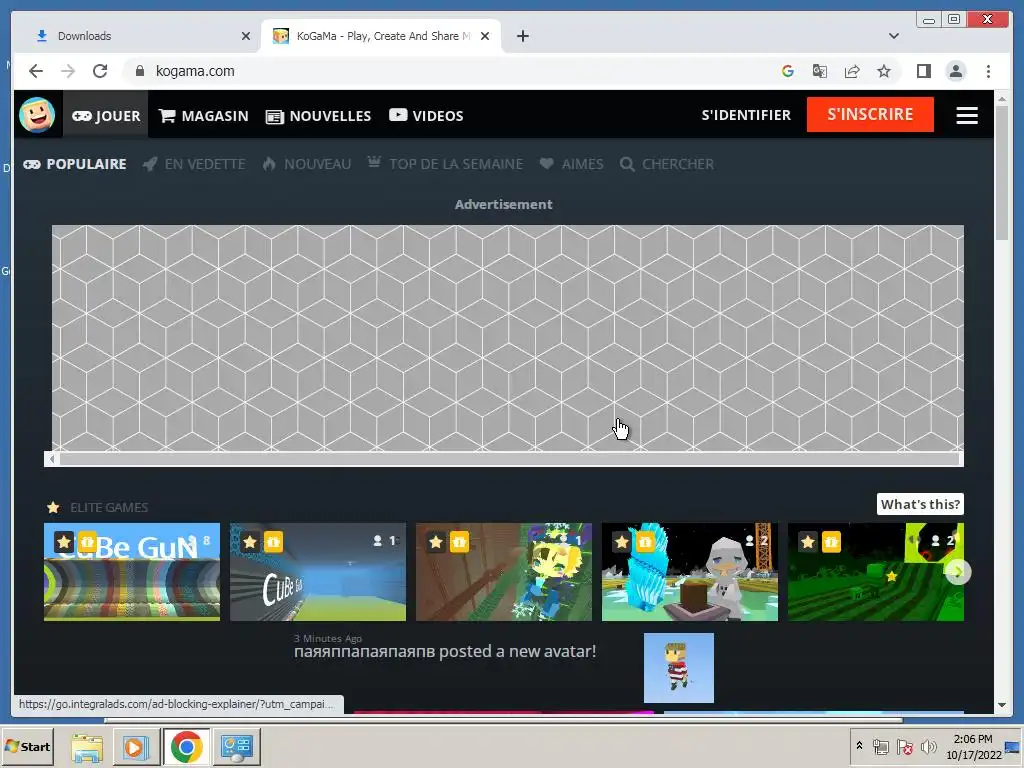
Task: Click the advertisement horizontal scrollbar track
Action: click(509, 459)
